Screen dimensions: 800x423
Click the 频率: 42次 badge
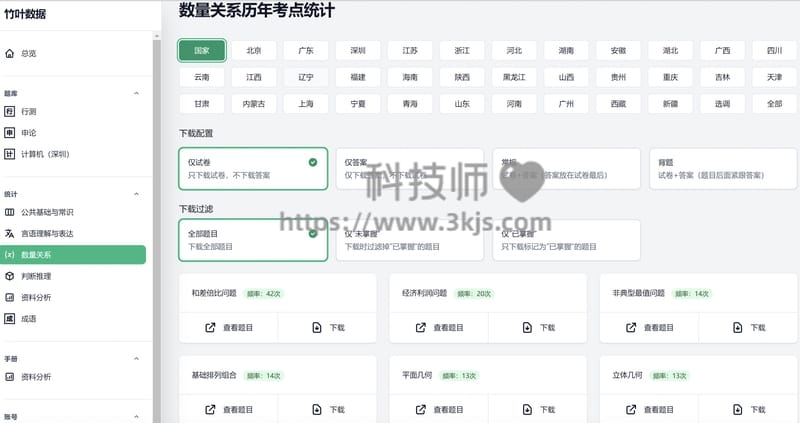click(x=264, y=294)
